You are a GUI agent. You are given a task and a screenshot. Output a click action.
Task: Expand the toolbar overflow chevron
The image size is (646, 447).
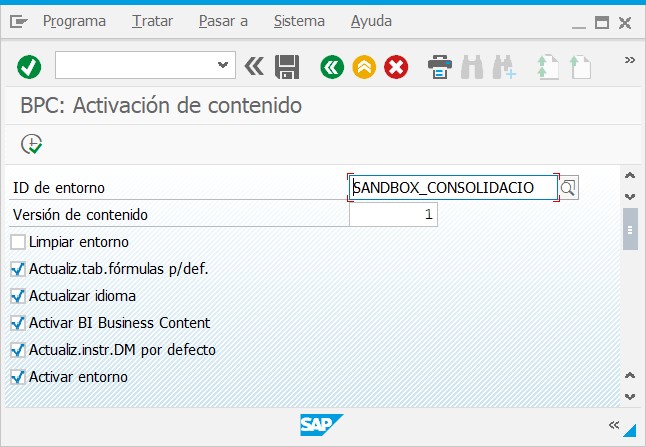coord(630,61)
